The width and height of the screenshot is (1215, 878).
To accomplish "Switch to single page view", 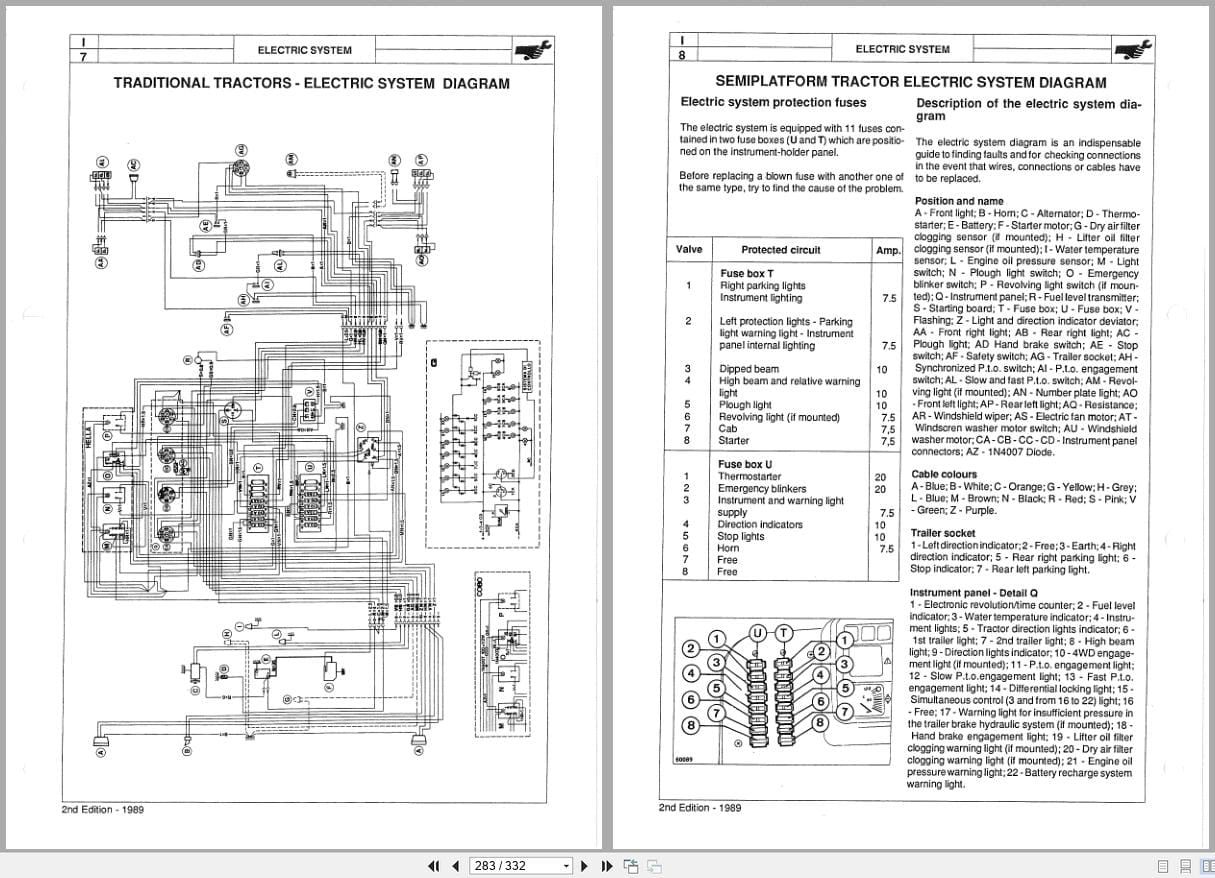I will click(1164, 866).
